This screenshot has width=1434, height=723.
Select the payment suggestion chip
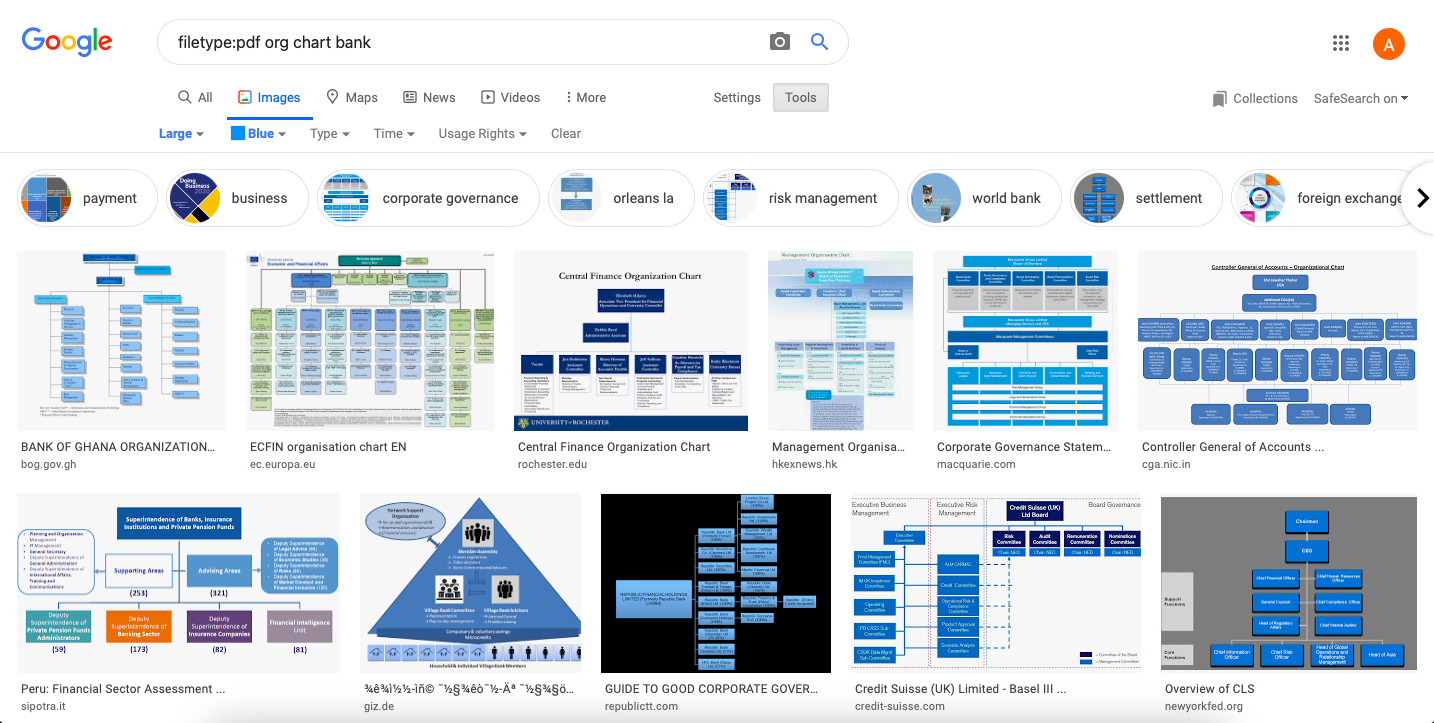pyautogui.click(x=88, y=198)
